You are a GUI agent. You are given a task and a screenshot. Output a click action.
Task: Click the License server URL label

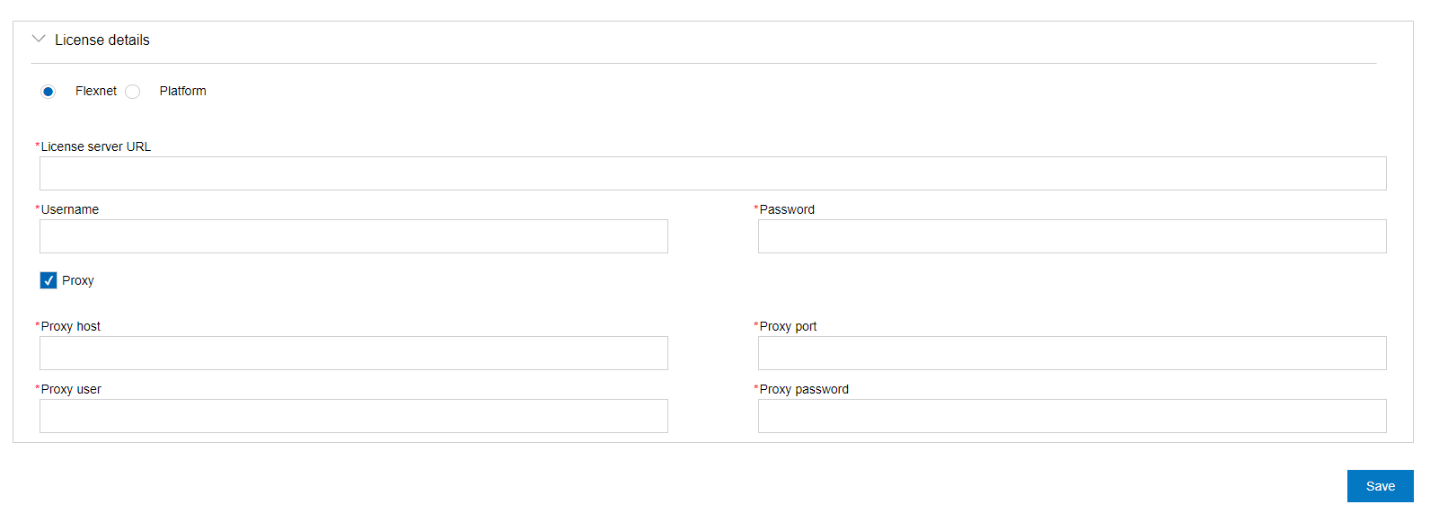tap(96, 146)
